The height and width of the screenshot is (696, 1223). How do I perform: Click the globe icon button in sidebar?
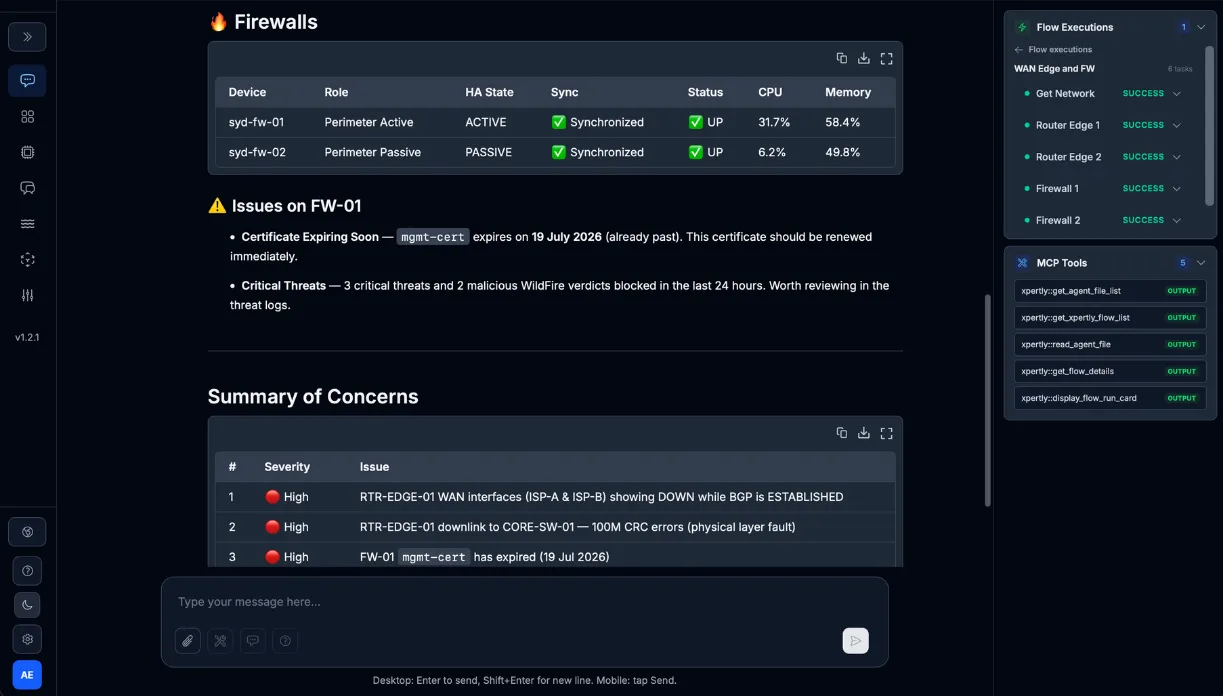click(27, 532)
